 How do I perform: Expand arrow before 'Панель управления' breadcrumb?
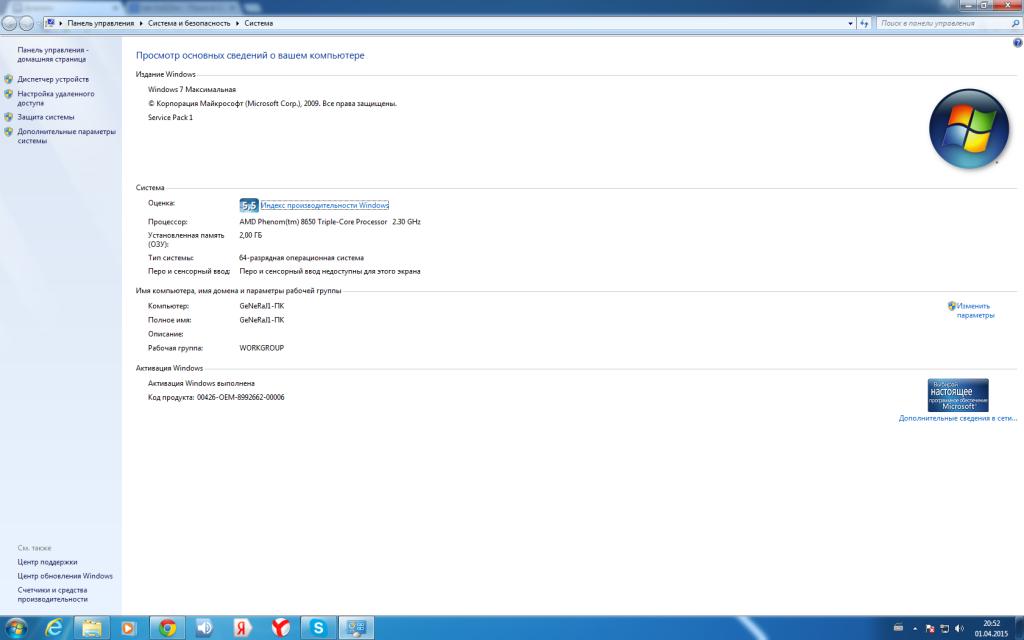pos(61,24)
